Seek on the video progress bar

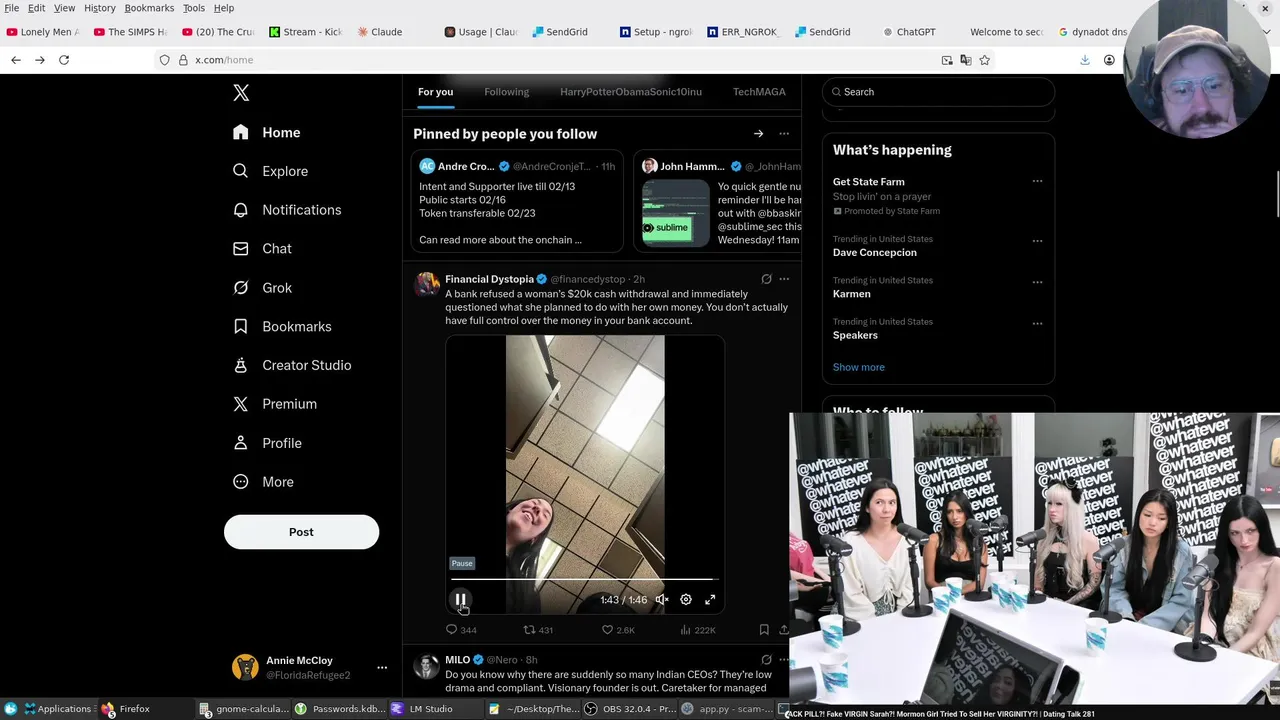(583, 579)
